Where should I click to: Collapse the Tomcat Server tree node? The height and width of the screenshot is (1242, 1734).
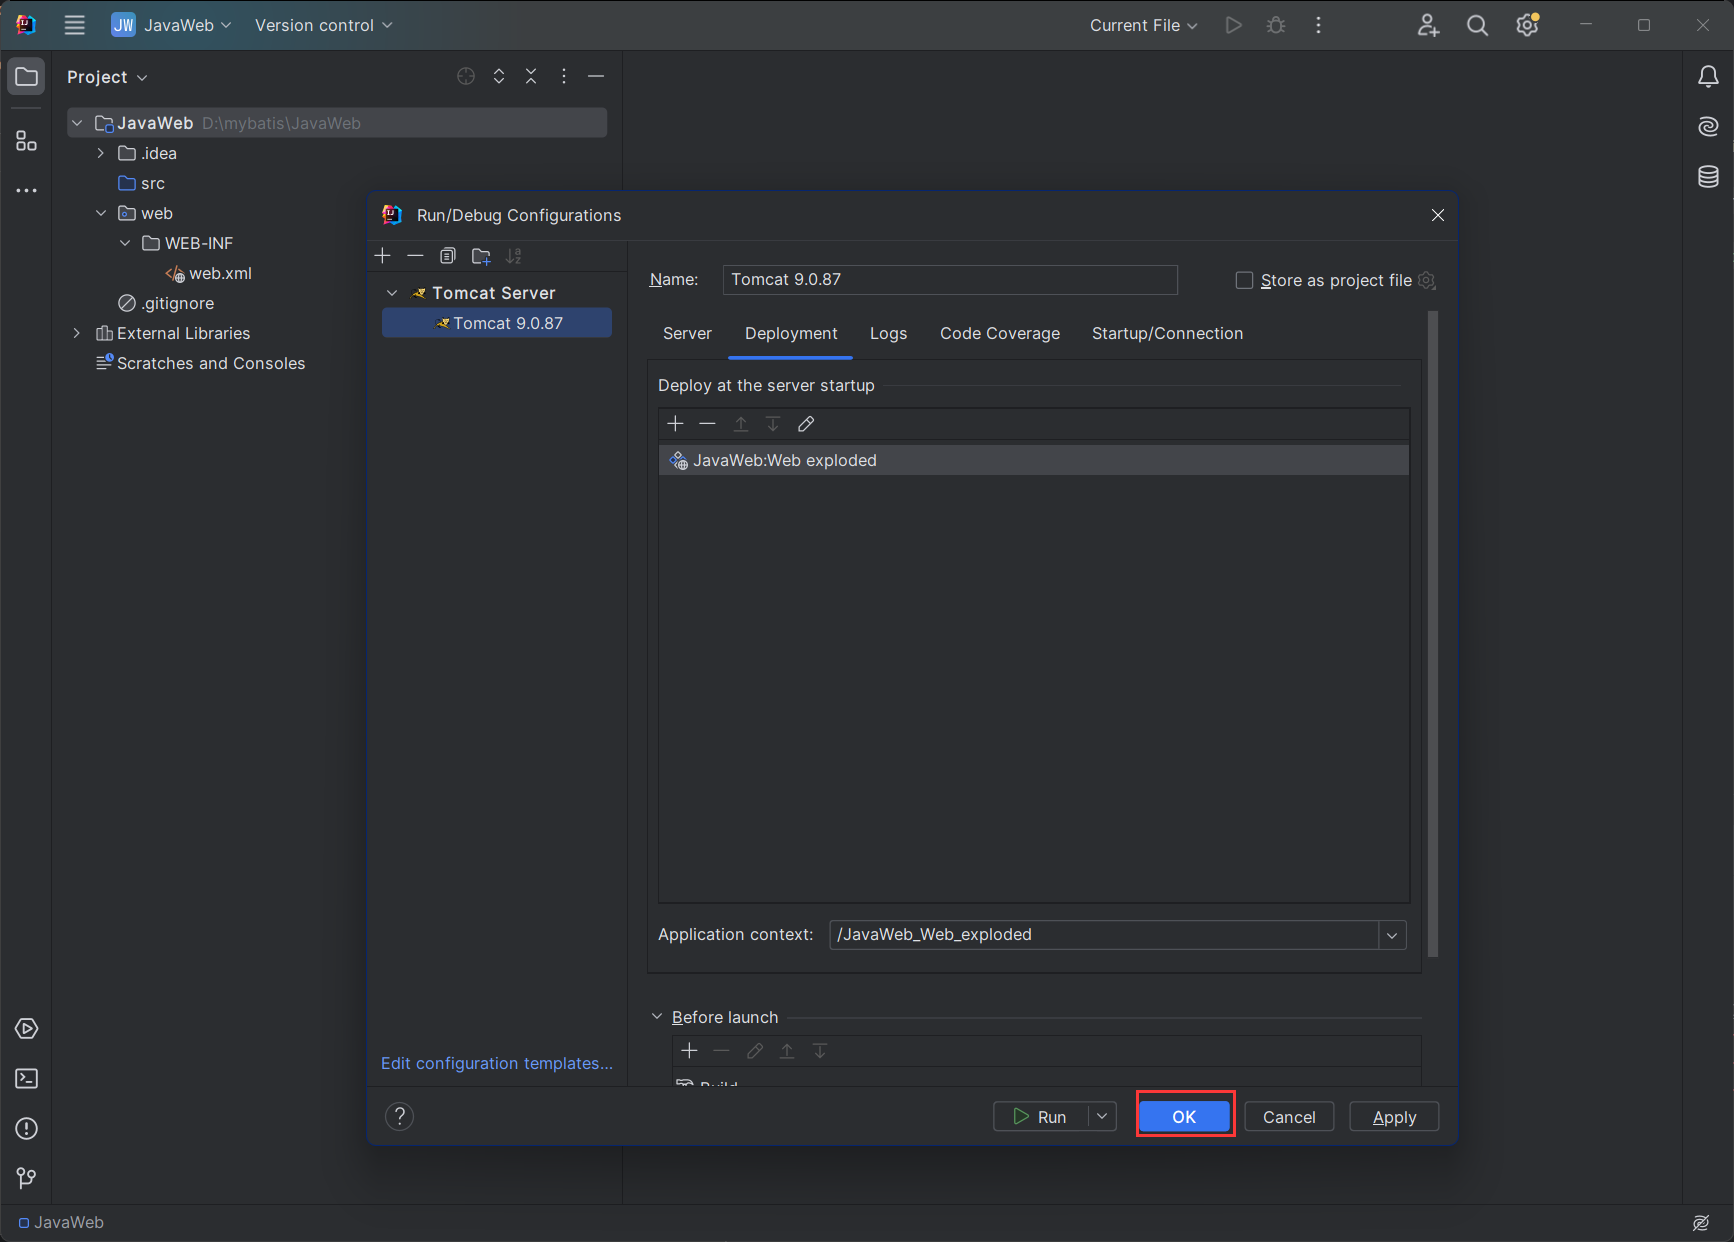(393, 293)
